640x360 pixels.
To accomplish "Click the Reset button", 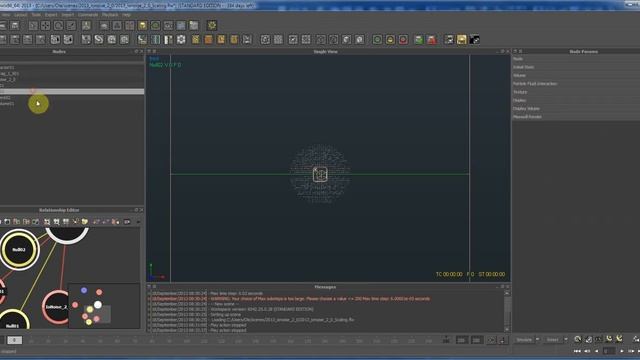I will point(553,340).
